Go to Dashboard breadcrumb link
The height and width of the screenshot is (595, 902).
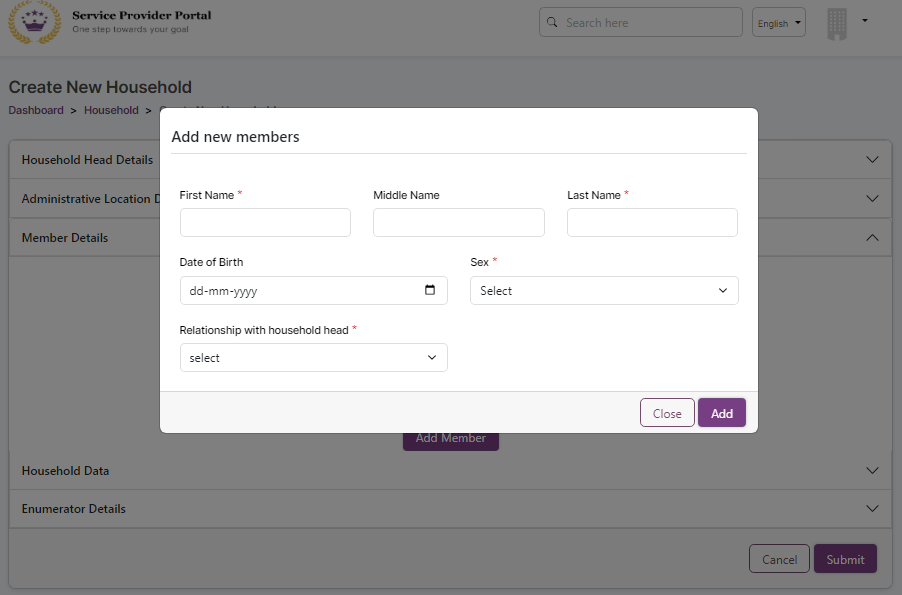point(36,110)
